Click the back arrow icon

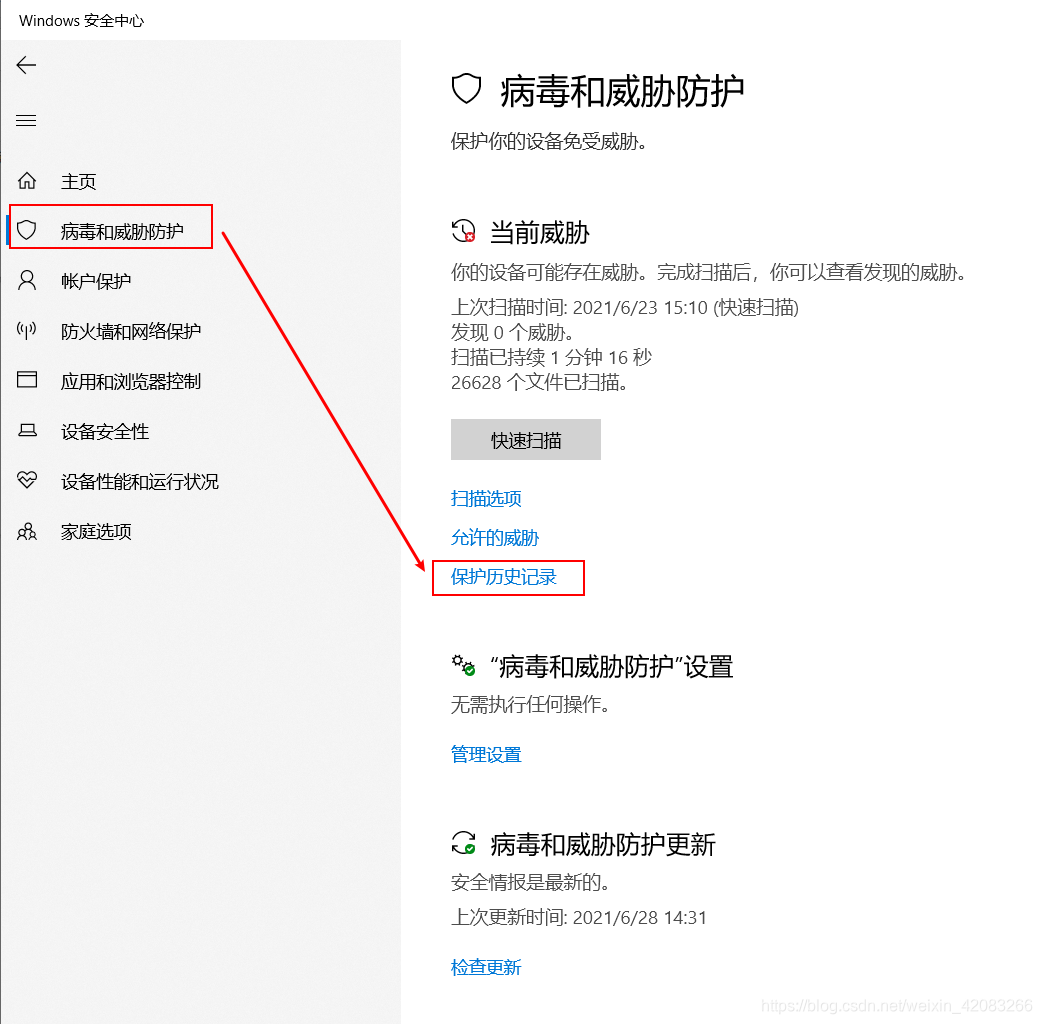pos(26,65)
